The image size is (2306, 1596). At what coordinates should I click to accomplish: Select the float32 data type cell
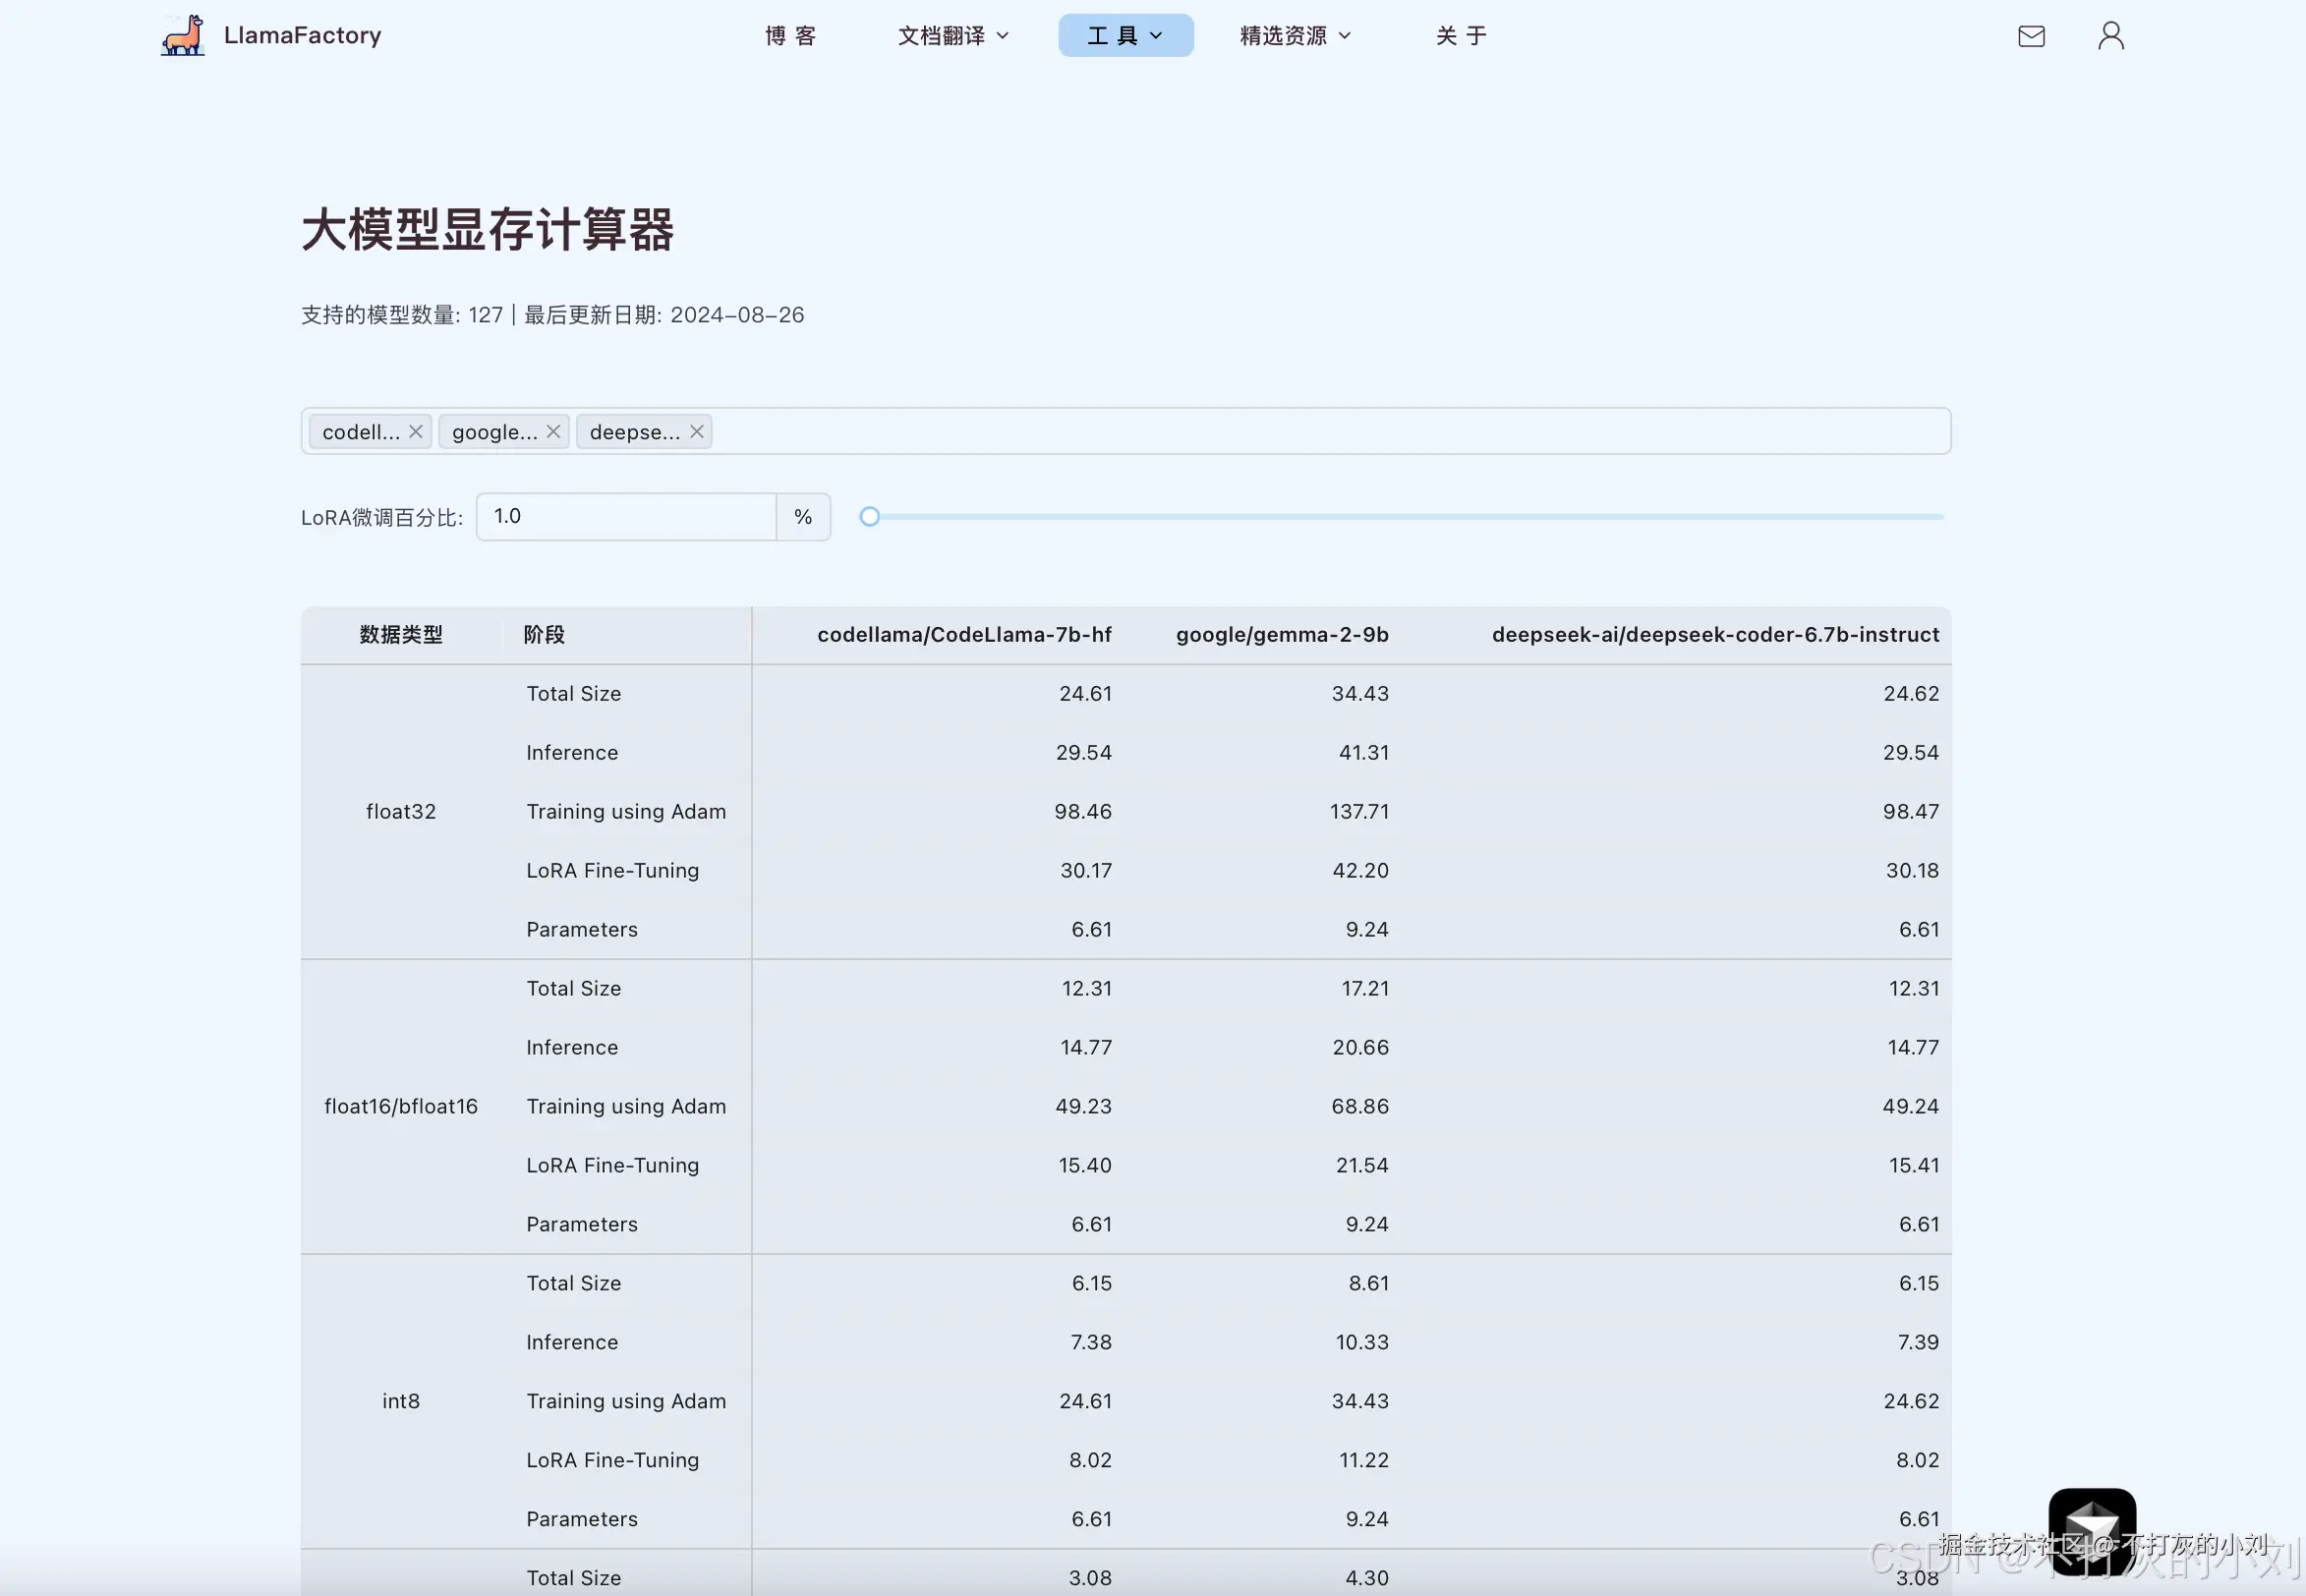tap(401, 812)
